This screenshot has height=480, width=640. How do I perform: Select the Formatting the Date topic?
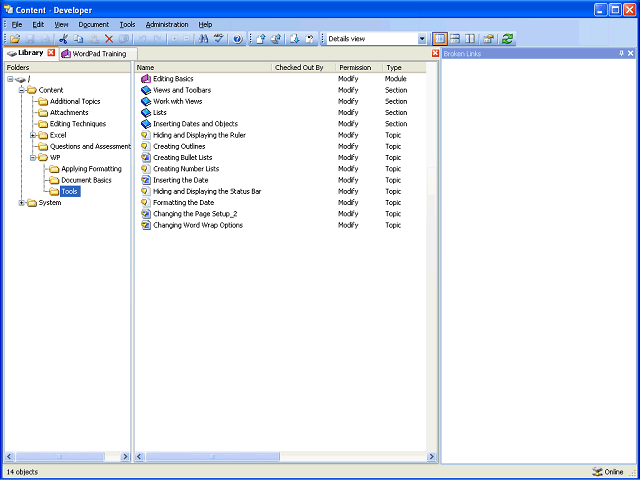point(184,203)
